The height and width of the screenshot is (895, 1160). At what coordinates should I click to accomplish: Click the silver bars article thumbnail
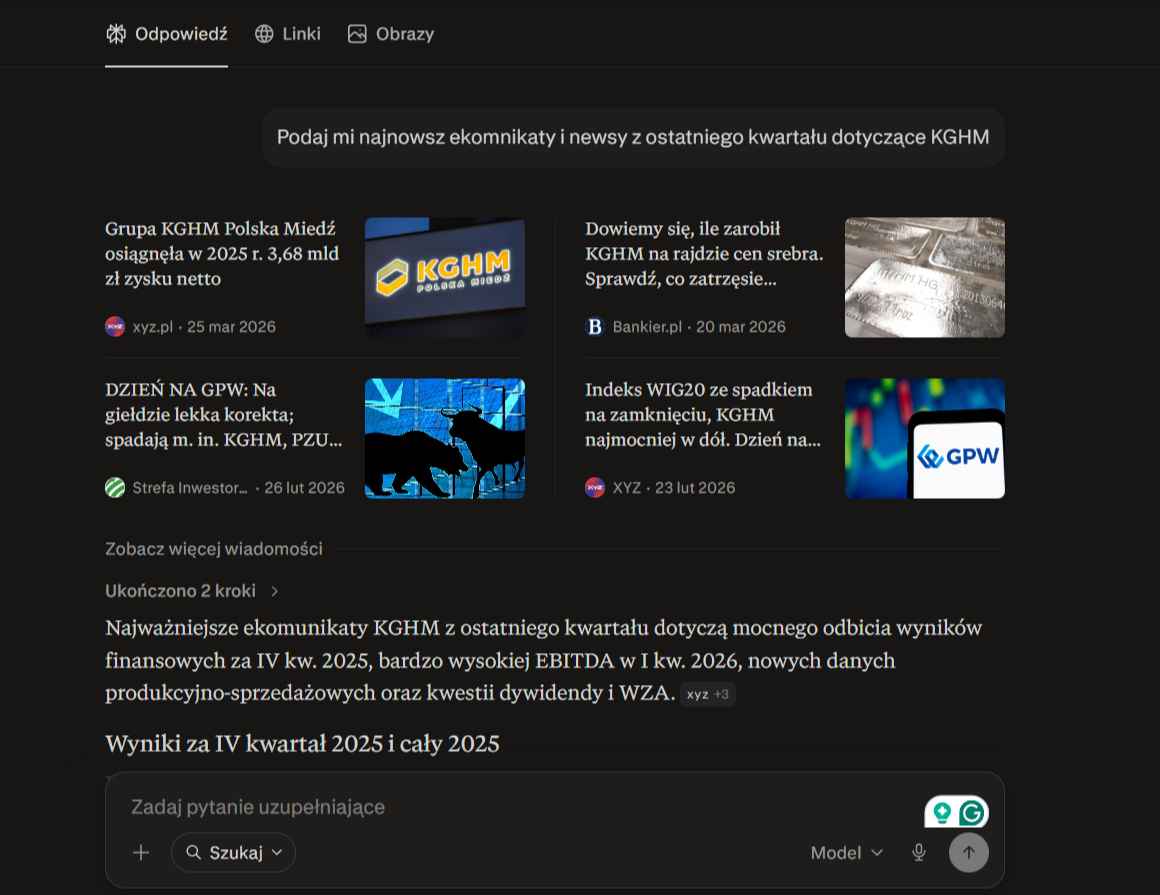tap(925, 277)
